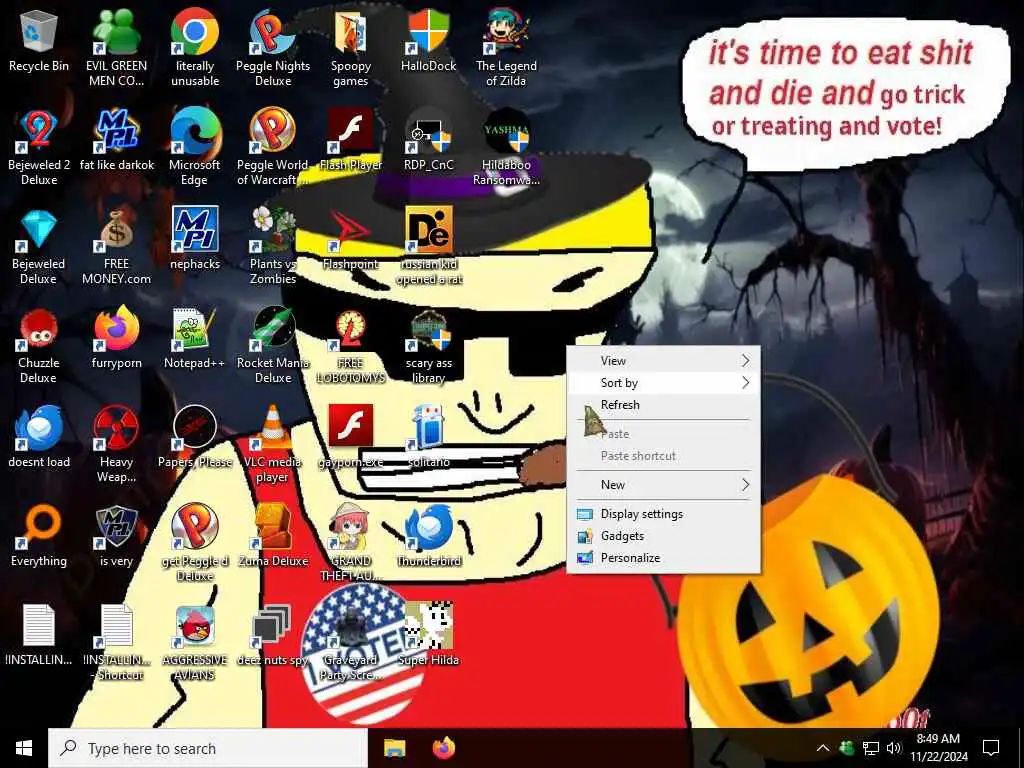Screen dimensions: 1024x768
Task: Select the FREE LOBOTOMYS icon
Action: [351, 345]
